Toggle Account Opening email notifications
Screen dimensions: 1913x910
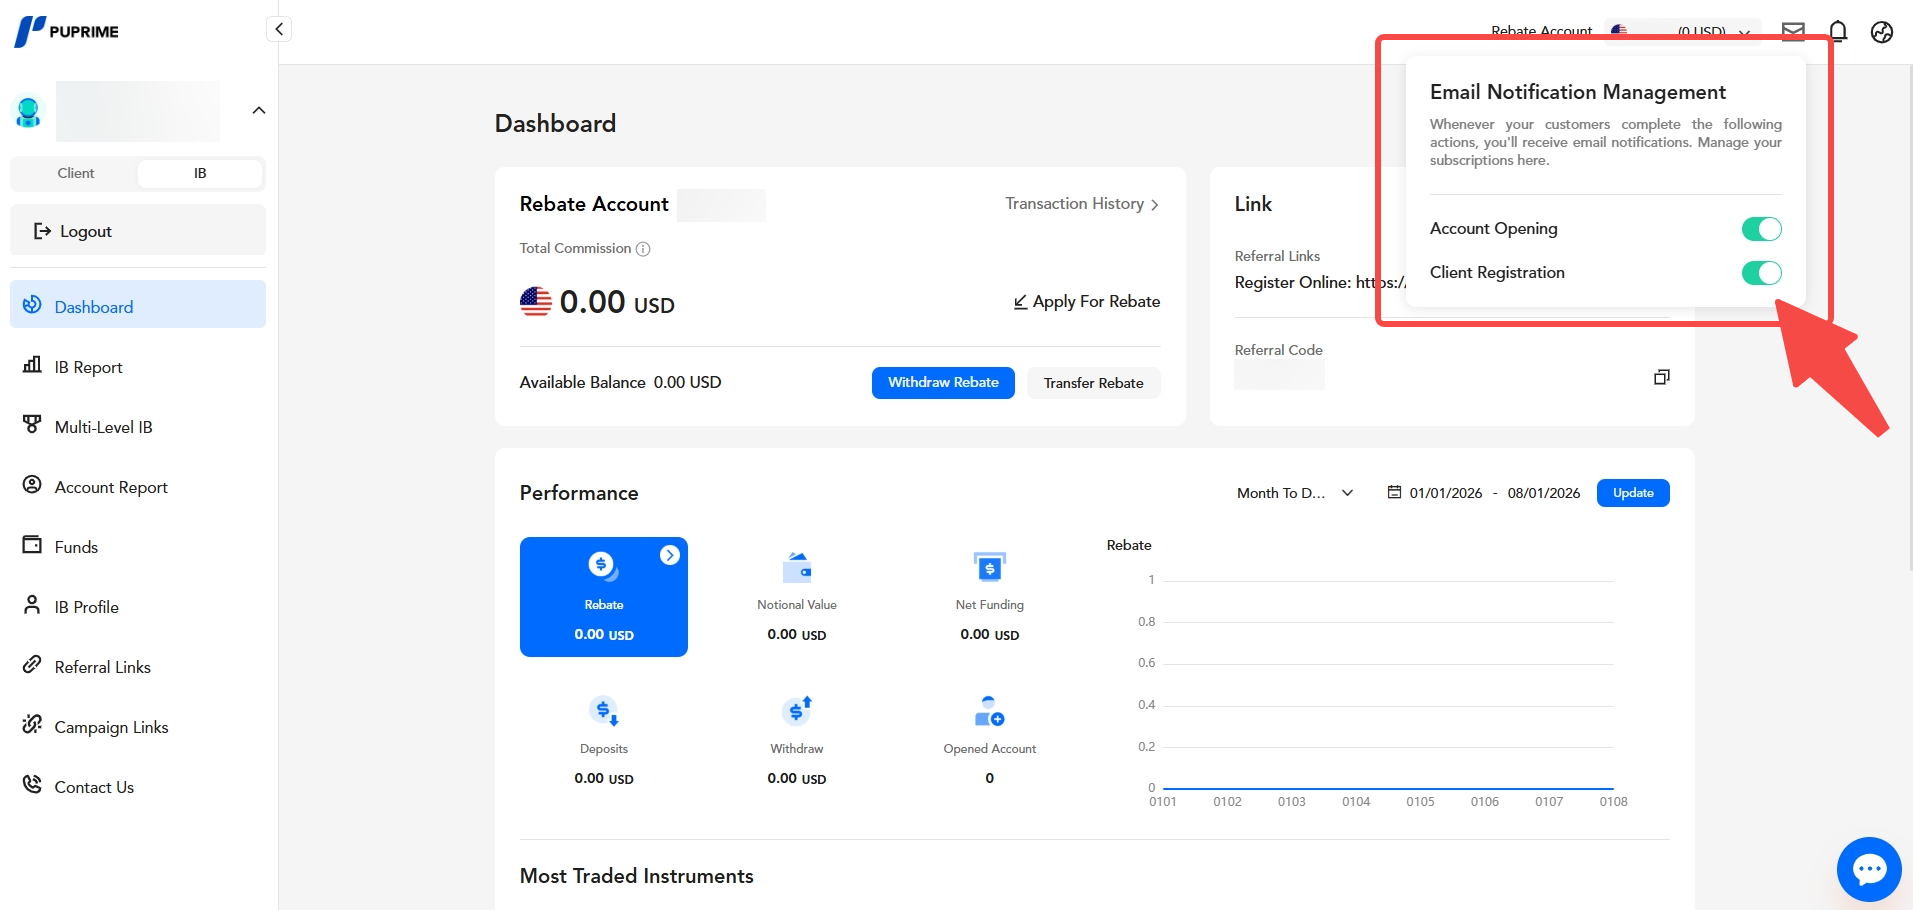tap(1761, 229)
